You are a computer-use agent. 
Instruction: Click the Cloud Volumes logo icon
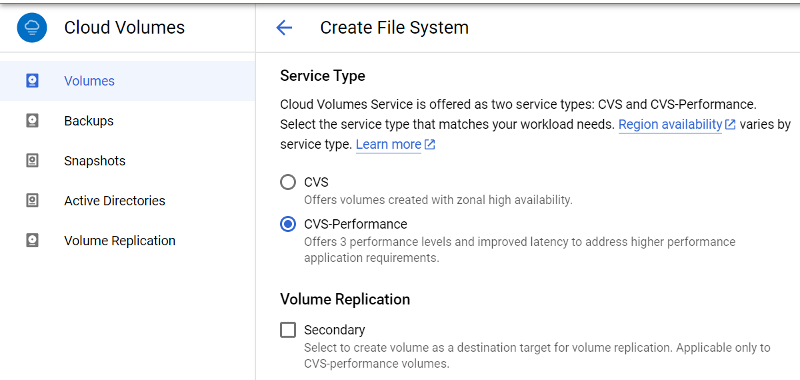[32, 28]
